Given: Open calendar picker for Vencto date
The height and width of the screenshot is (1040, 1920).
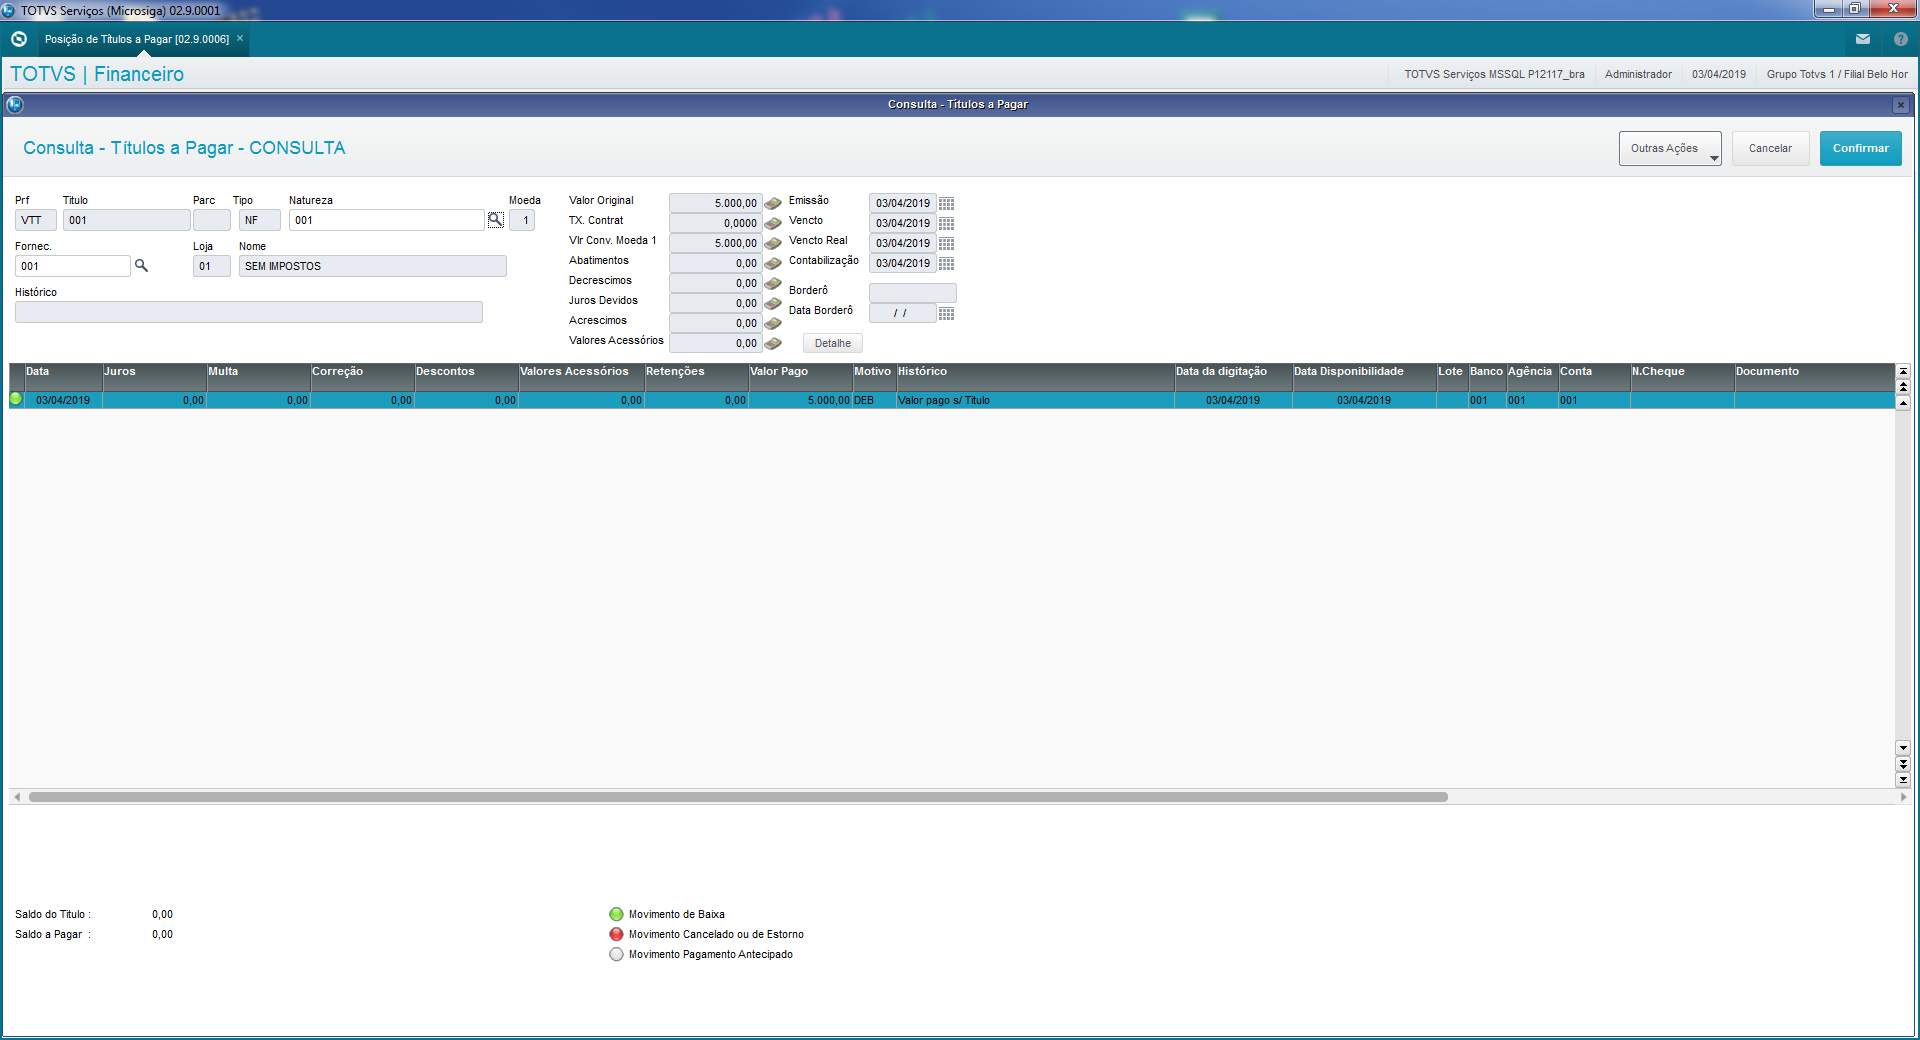Looking at the screenshot, I should pos(946,223).
